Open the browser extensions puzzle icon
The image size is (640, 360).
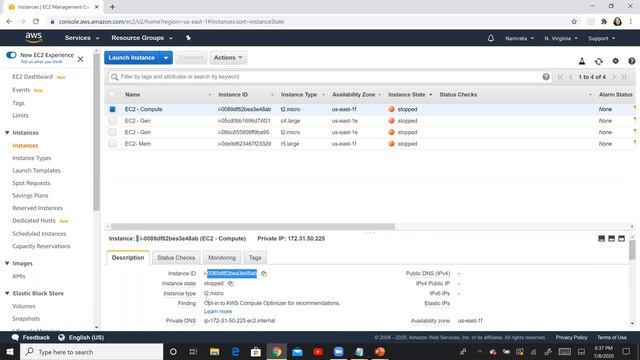coord(604,22)
